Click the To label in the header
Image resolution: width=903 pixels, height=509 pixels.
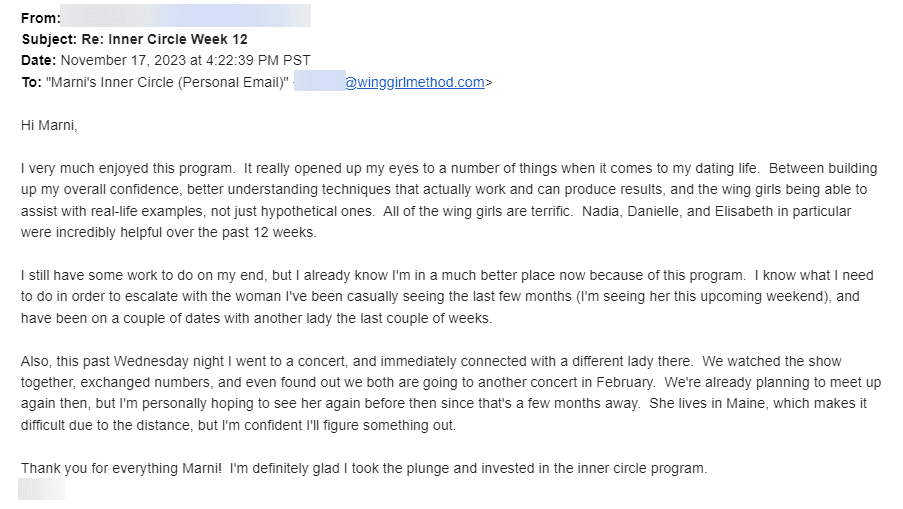[x=31, y=82]
